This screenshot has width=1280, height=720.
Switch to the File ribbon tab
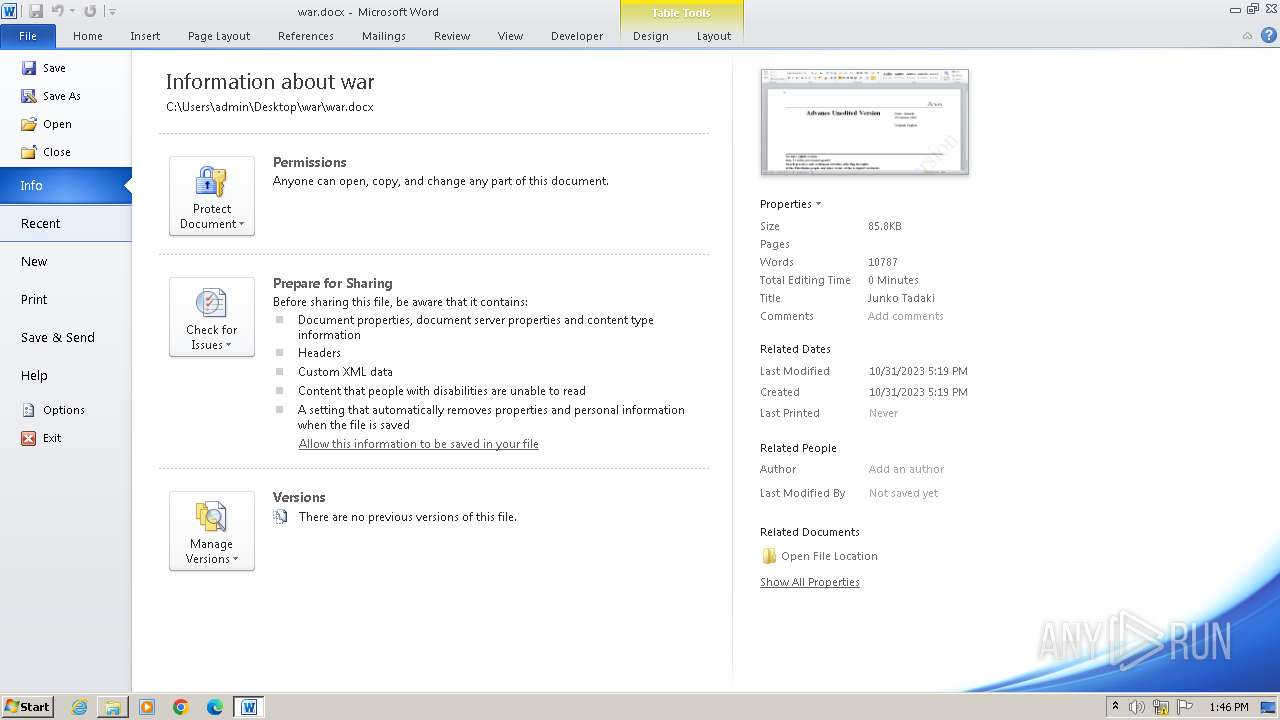coord(28,36)
